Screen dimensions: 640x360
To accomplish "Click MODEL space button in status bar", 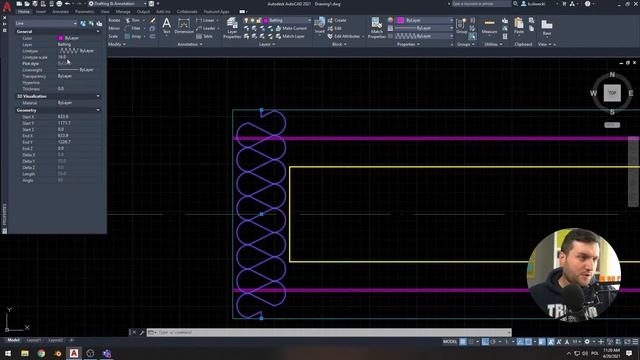I will coord(450,342).
